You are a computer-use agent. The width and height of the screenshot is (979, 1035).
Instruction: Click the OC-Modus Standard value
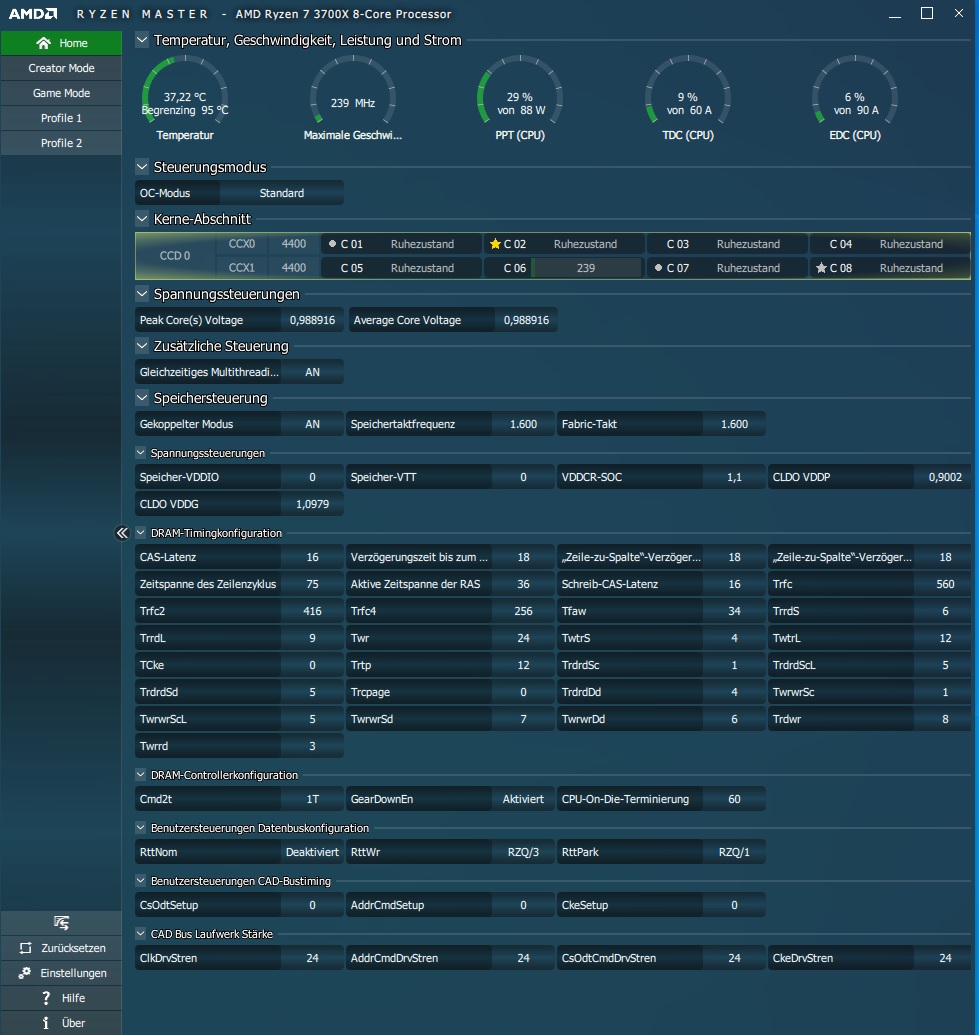click(282, 193)
